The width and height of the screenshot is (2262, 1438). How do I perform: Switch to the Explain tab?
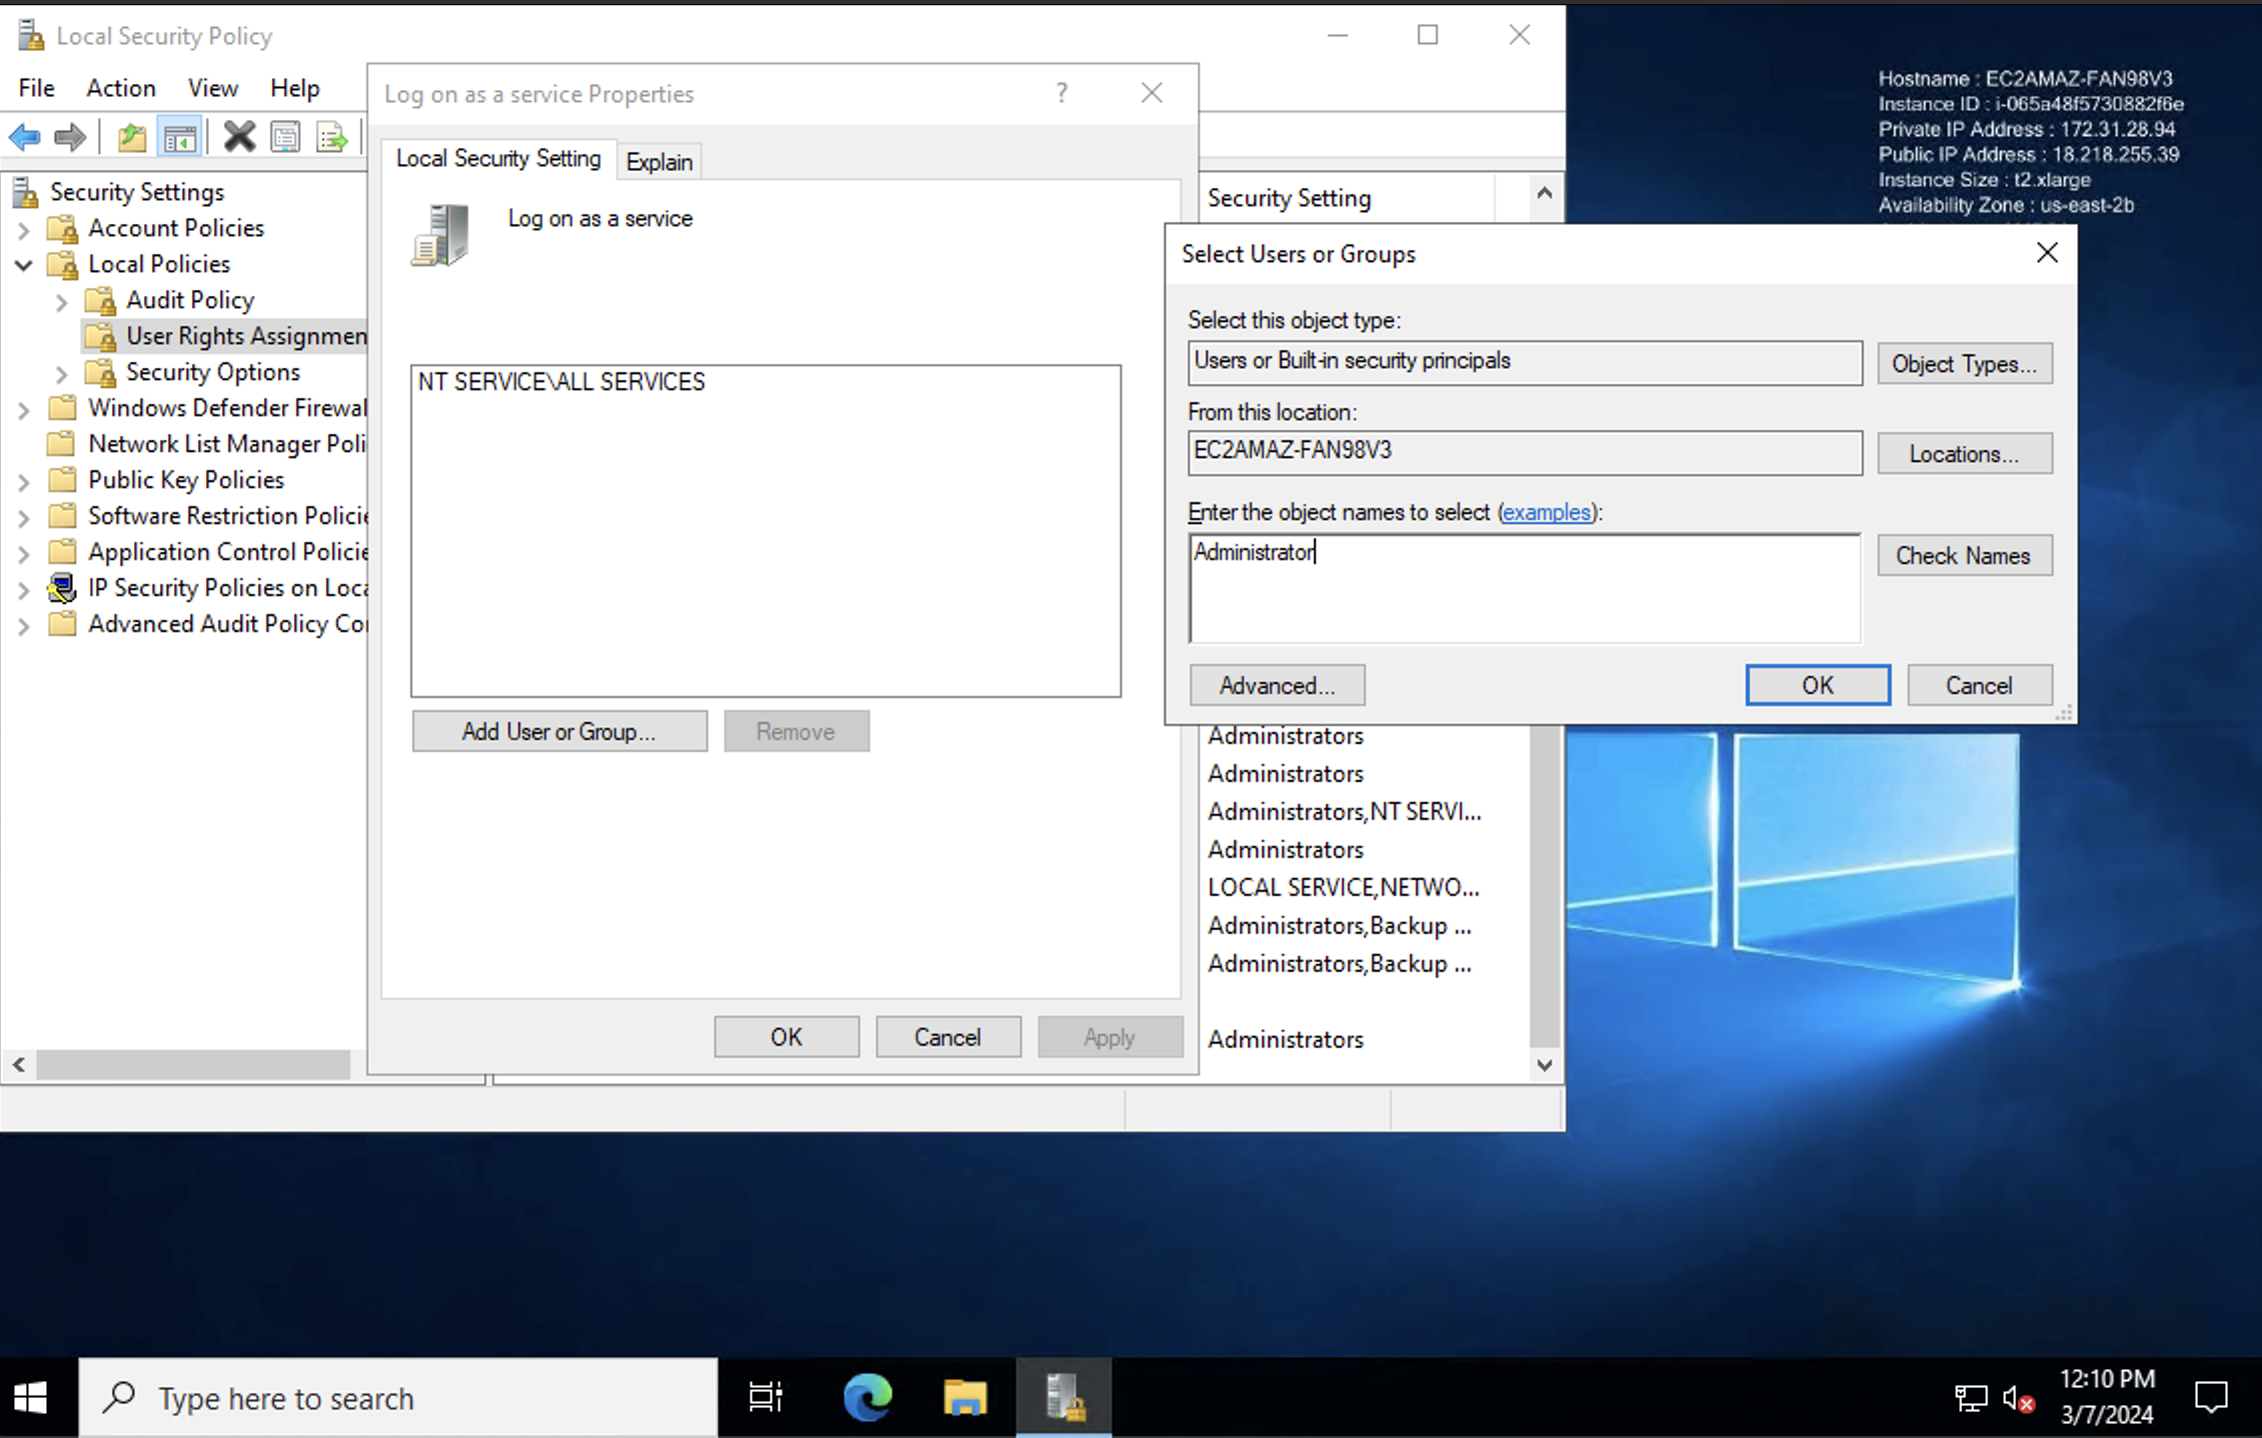click(x=659, y=162)
